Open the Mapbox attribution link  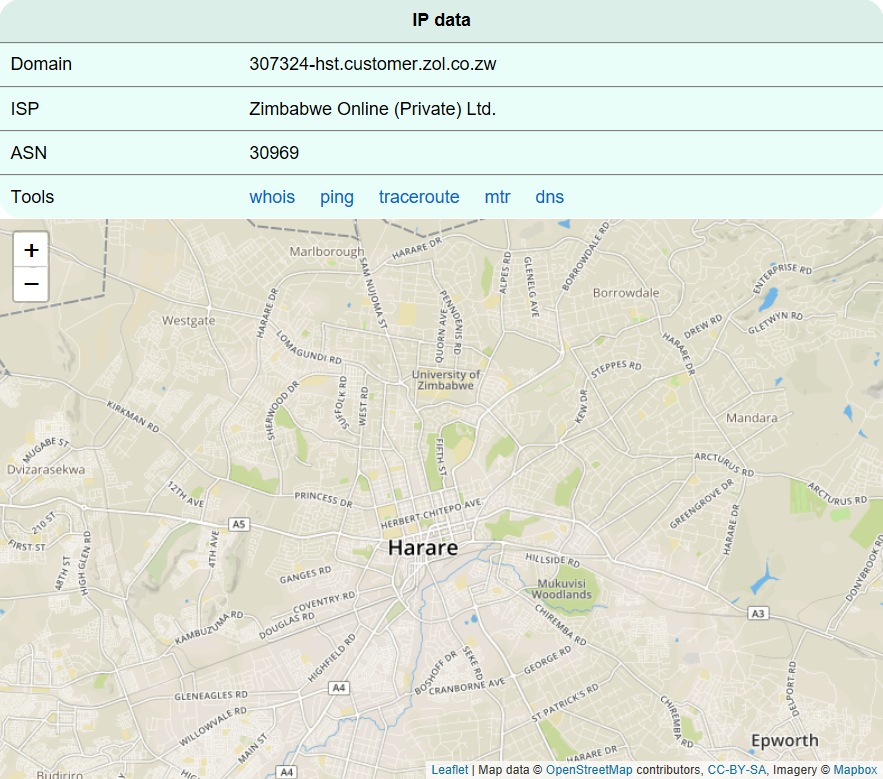click(x=855, y=770)
